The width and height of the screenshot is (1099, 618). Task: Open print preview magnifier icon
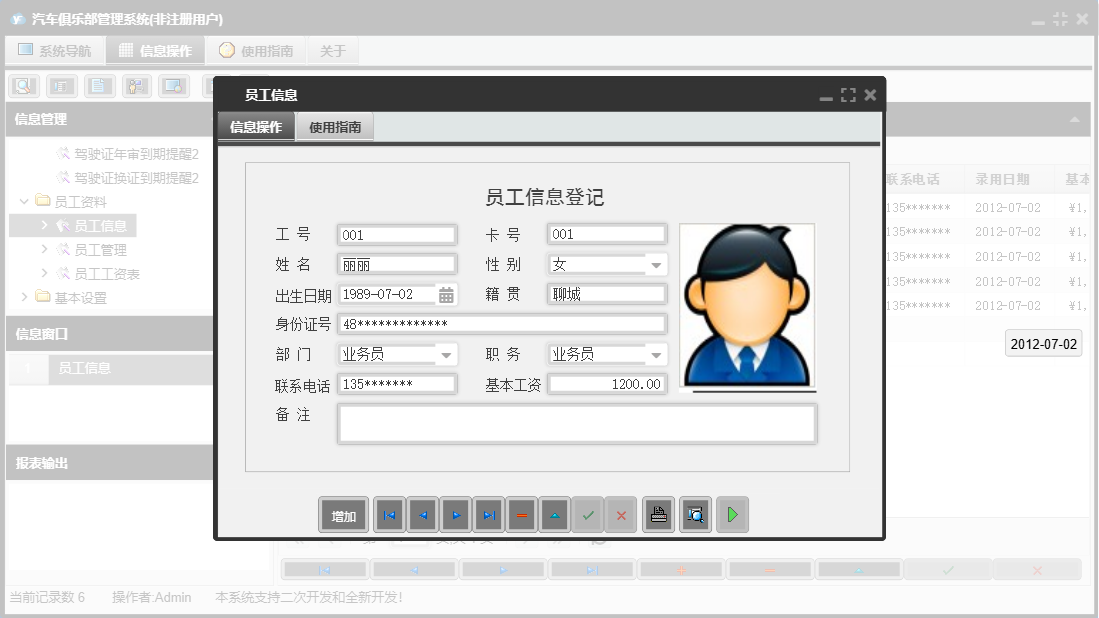[x=696, y=515]
